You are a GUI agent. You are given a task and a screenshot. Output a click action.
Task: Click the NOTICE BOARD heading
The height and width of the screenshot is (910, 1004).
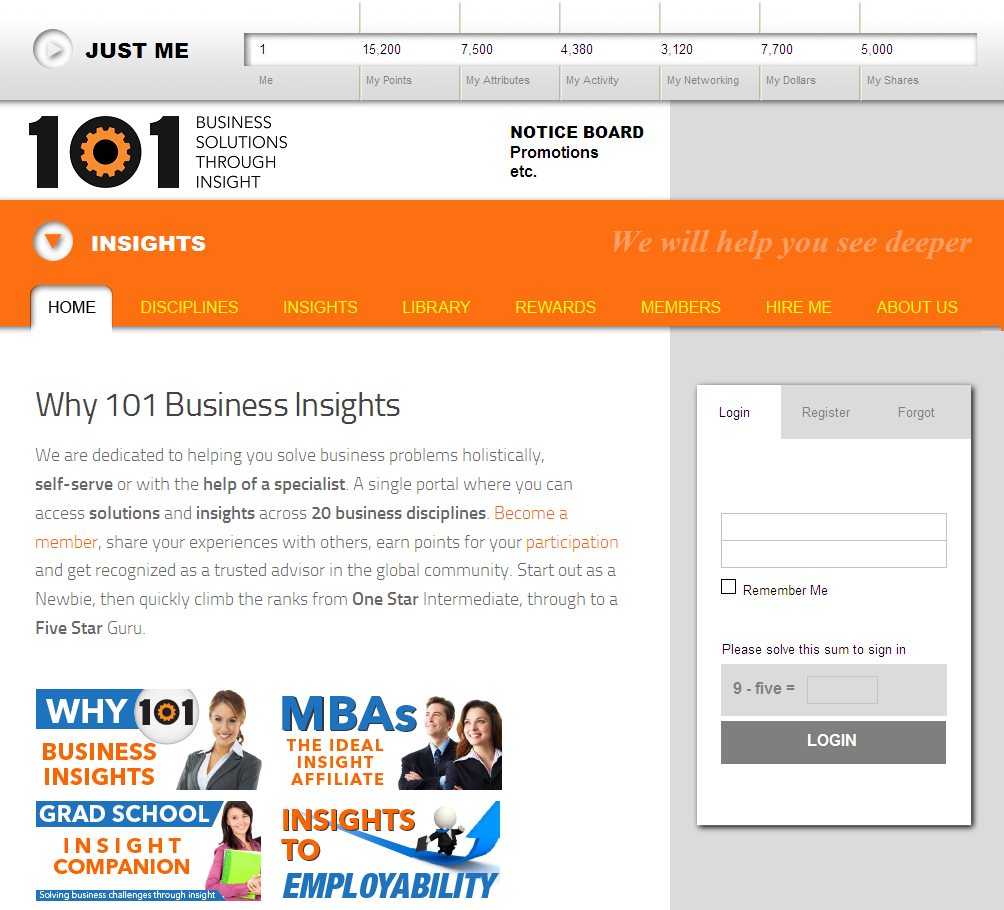577,132
